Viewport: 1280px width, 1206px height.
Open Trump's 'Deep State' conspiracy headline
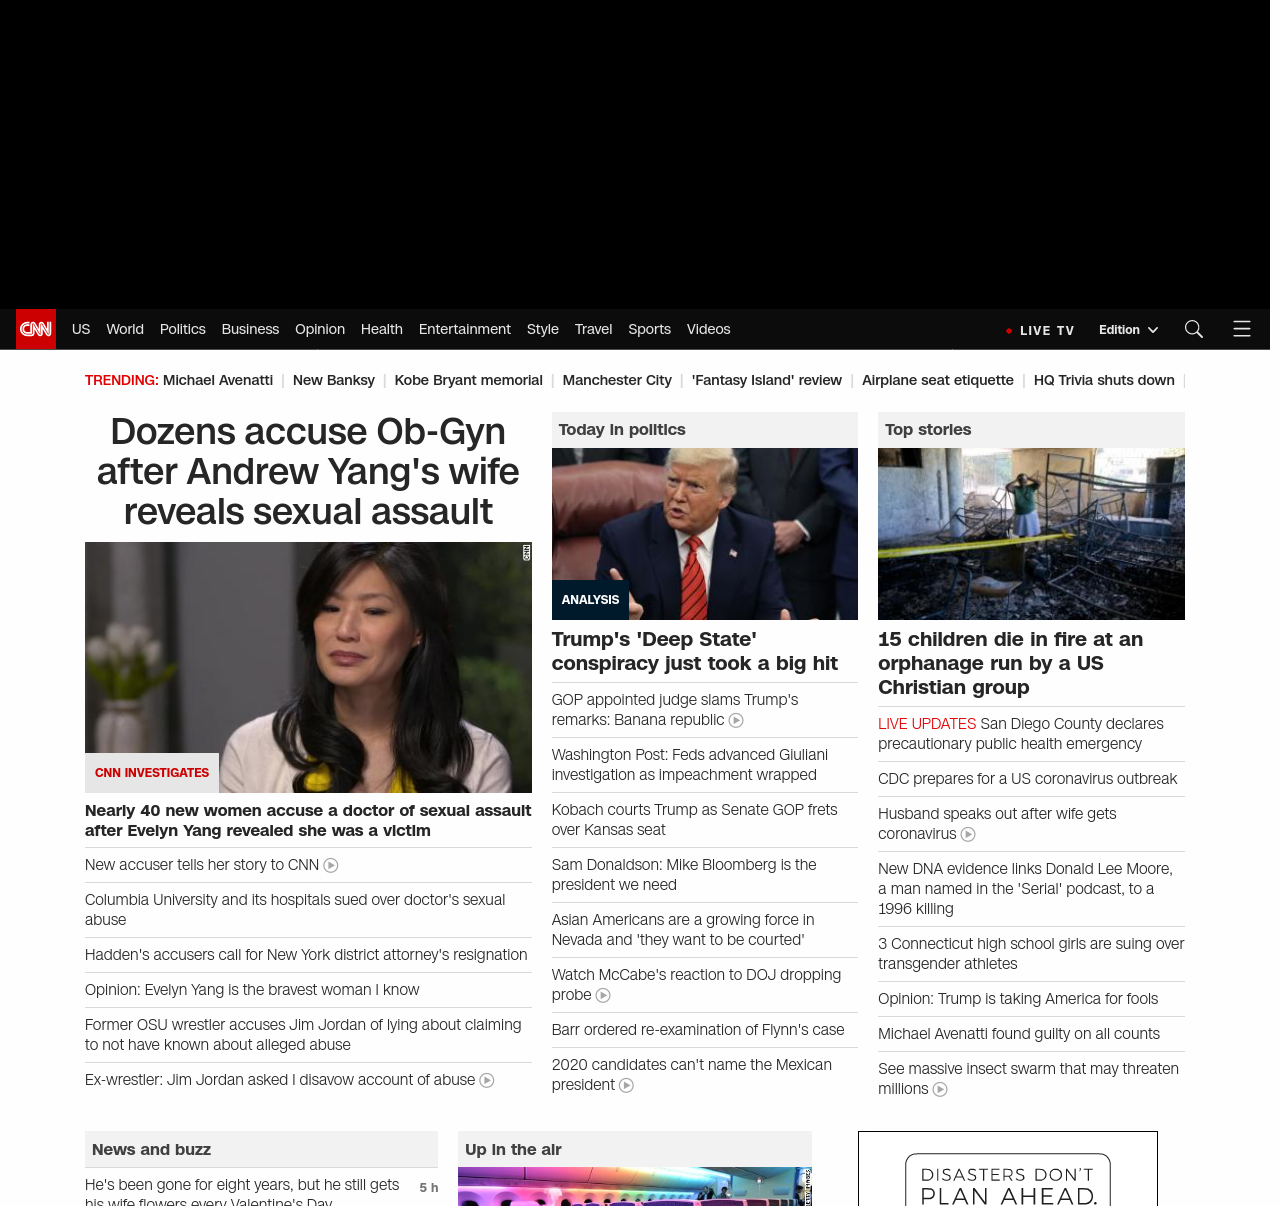point(694,651)
